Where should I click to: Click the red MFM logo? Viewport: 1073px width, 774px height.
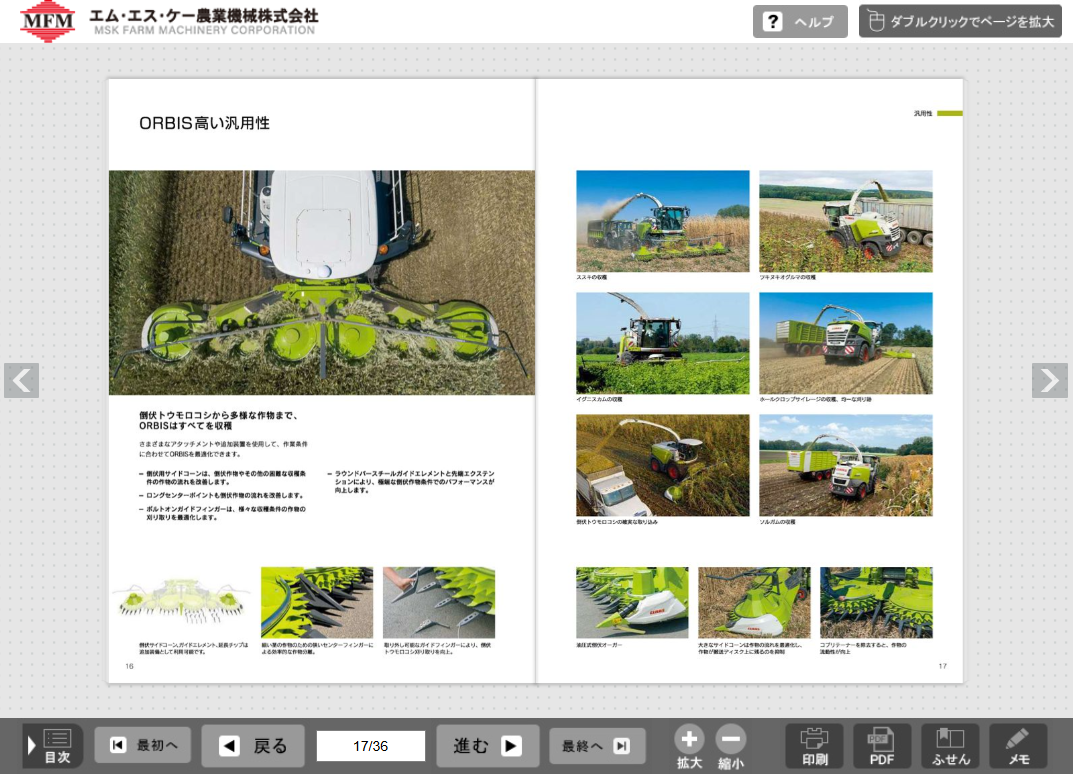47,21
